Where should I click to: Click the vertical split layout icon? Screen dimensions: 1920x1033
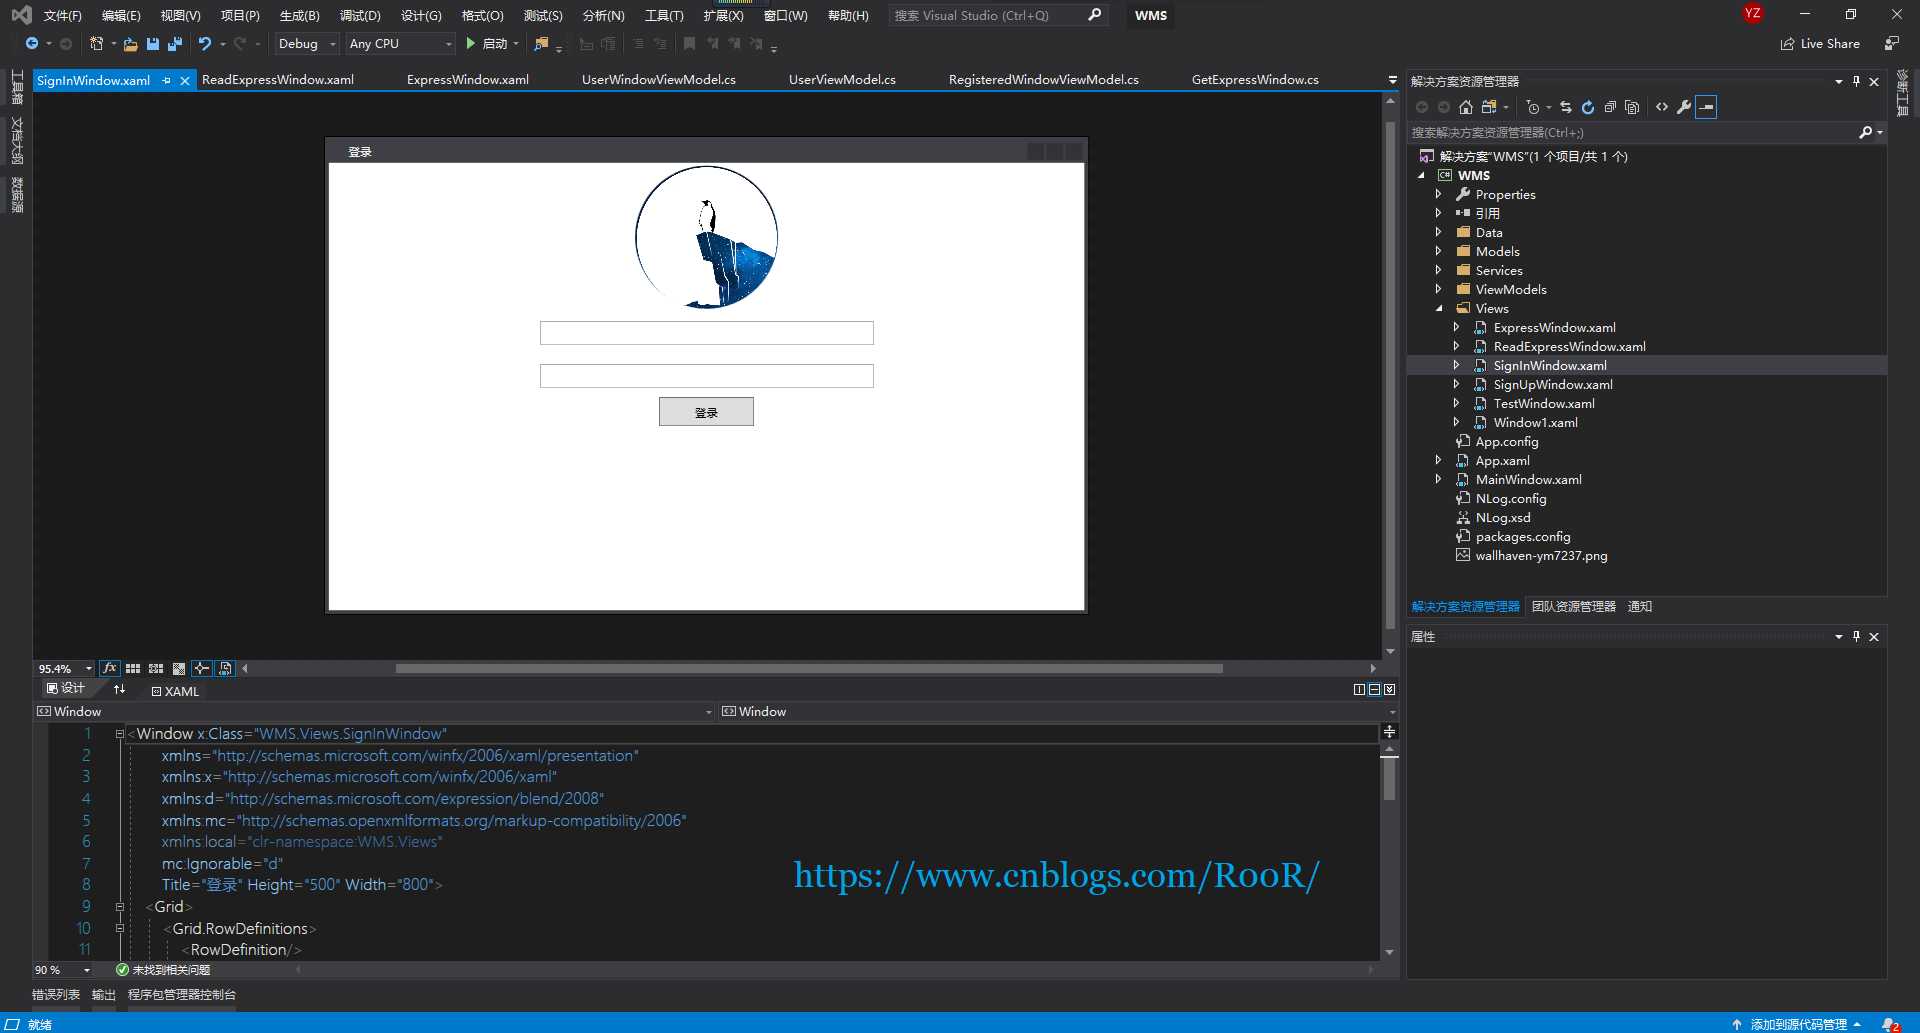point(1359,689)
